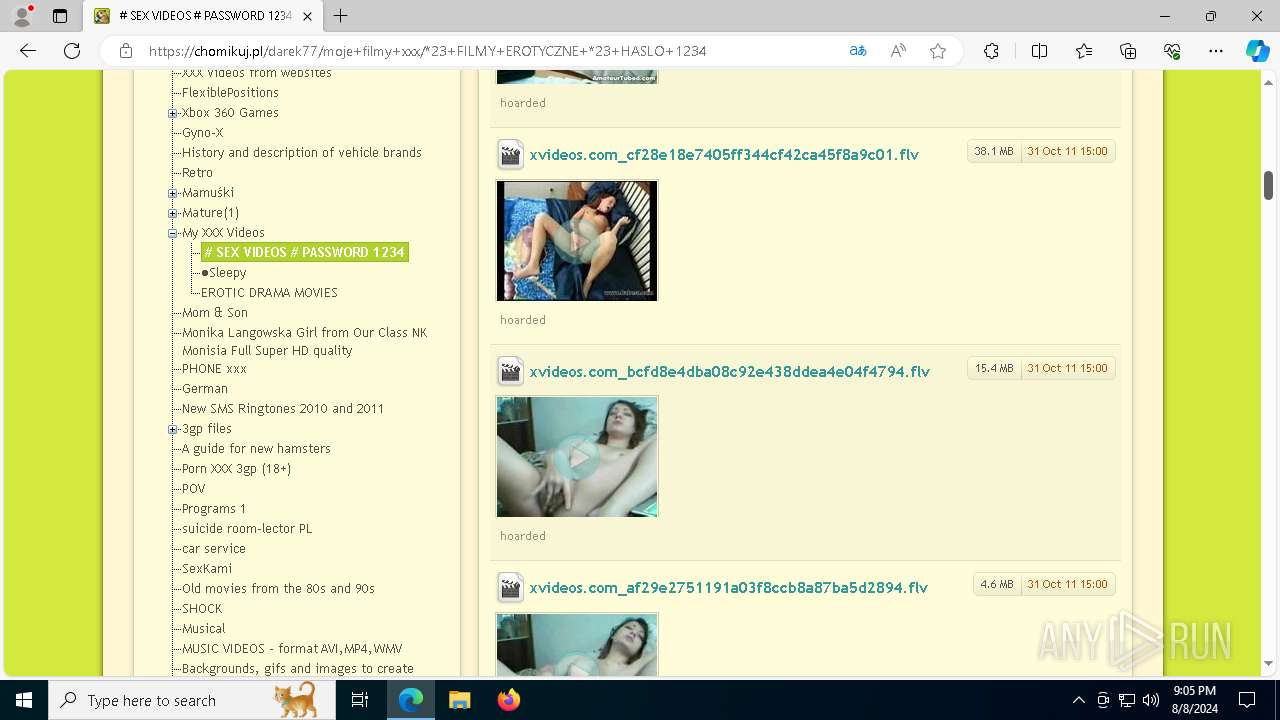
Task: Click the 4.6 MB file size label
Action: pos(997,585)
